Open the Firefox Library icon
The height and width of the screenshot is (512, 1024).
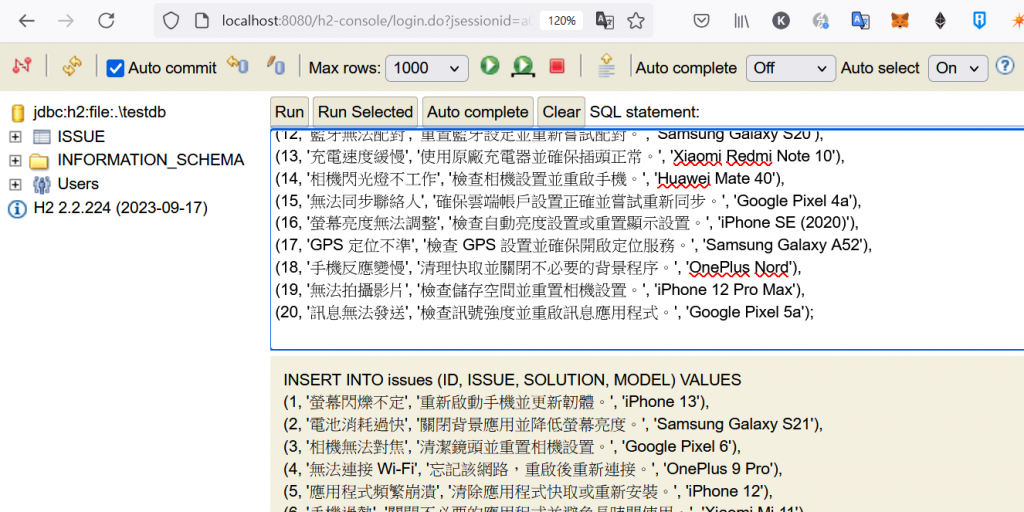click(x=741, y=21)
